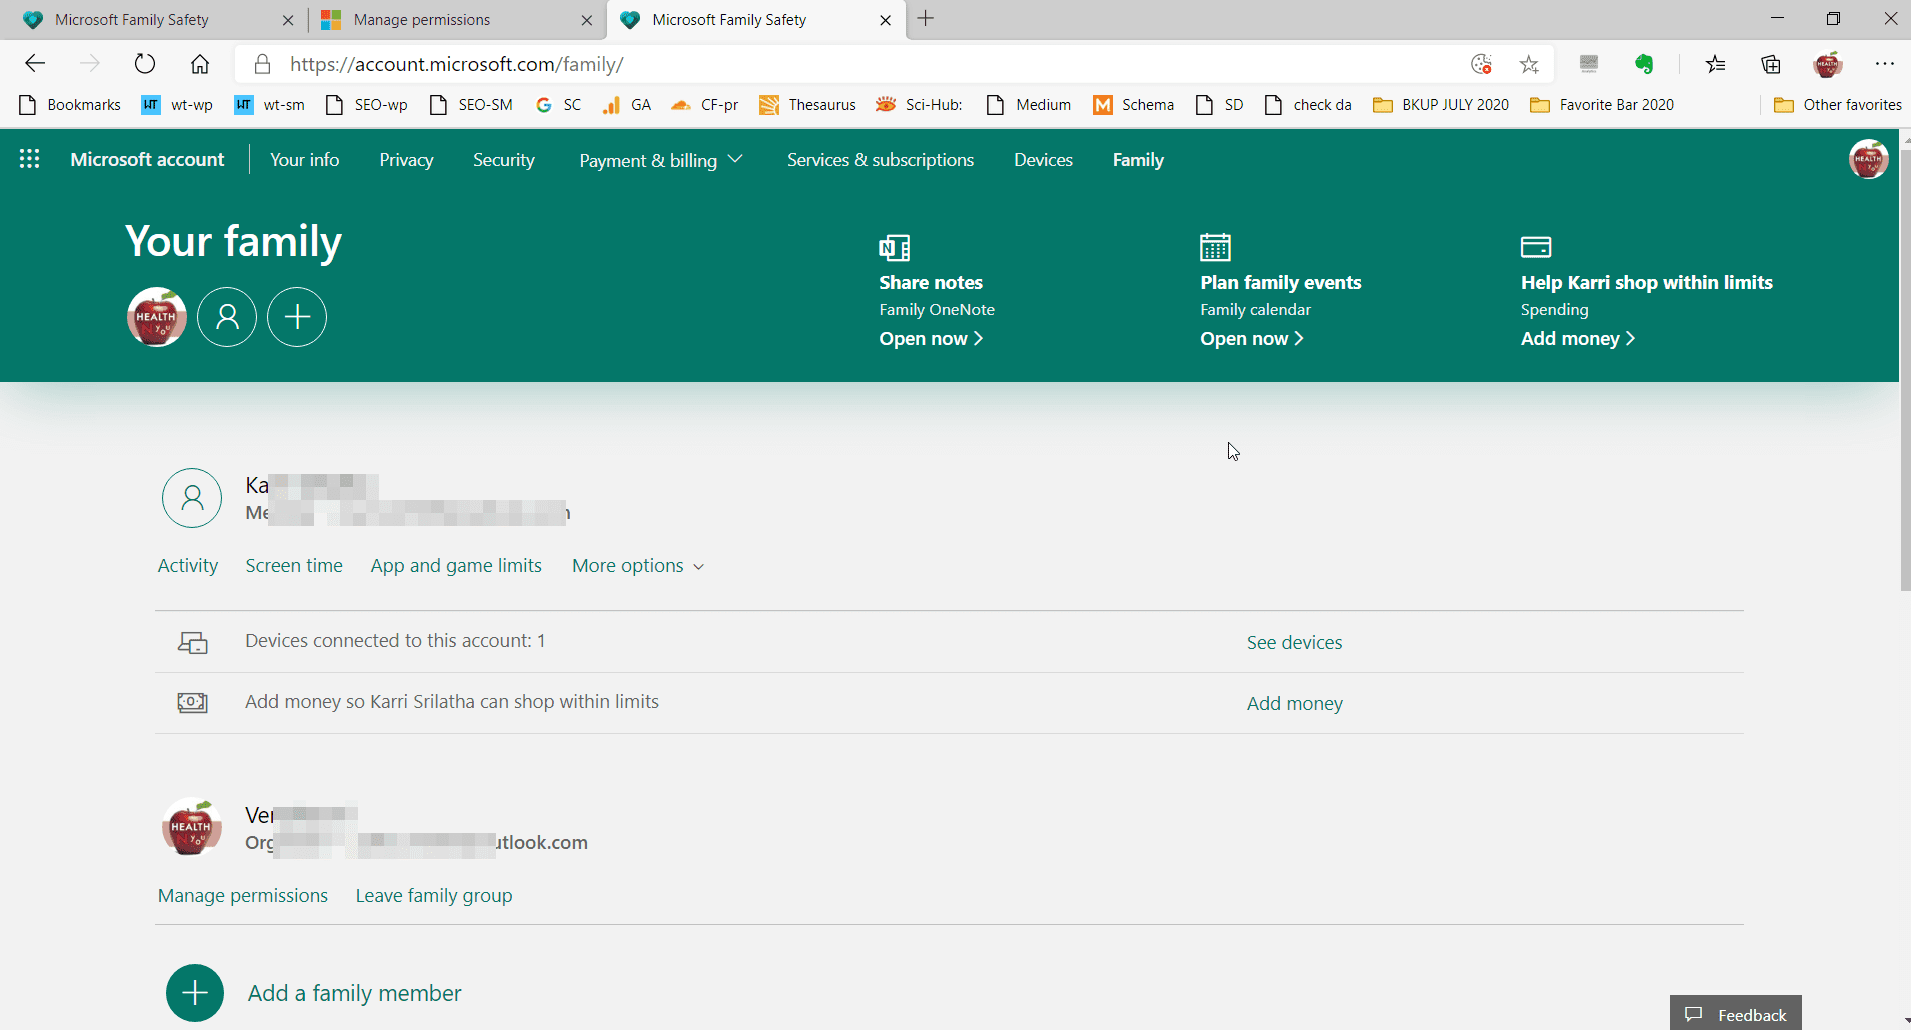The height and width of the screenshot is (1030, 1911).
Task: Click the page vertical scrollbar thumb
Action: click(1904, 370)
